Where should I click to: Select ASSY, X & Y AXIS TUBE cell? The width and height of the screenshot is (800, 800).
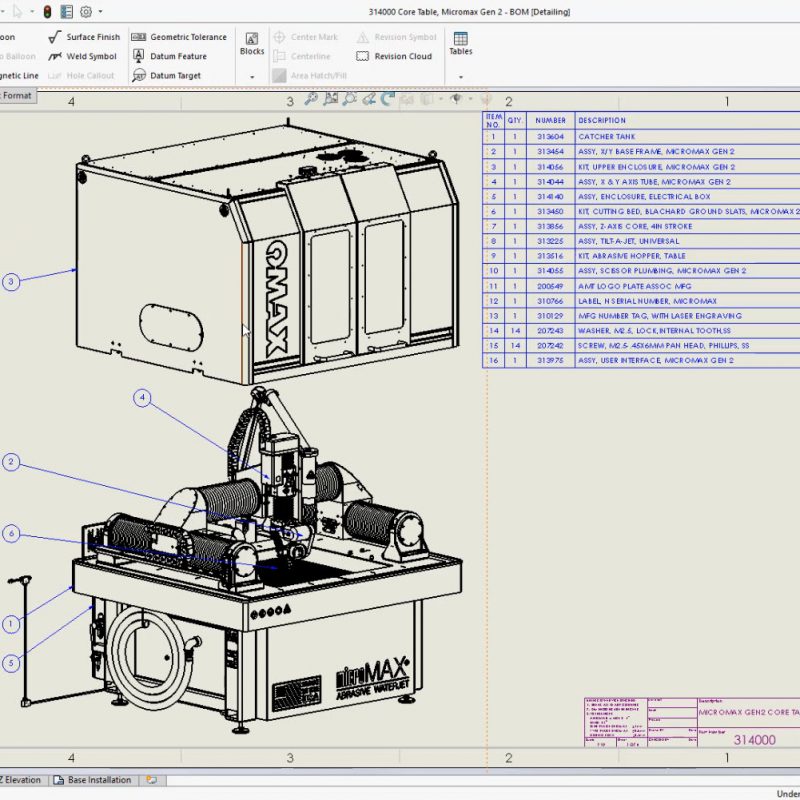coord(687,182)
